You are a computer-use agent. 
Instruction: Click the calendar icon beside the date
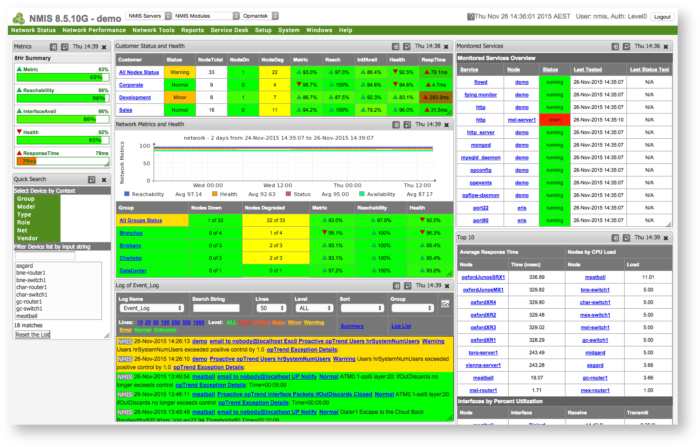471,17
